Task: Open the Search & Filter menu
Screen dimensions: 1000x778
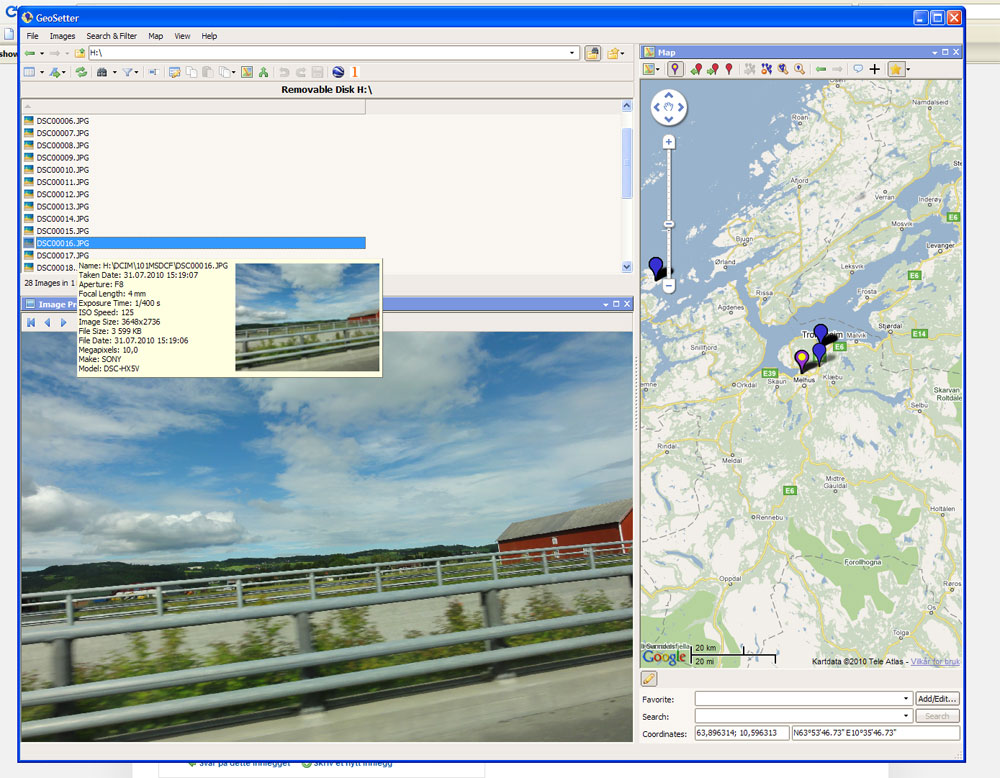Action: [x=112, y=36]
